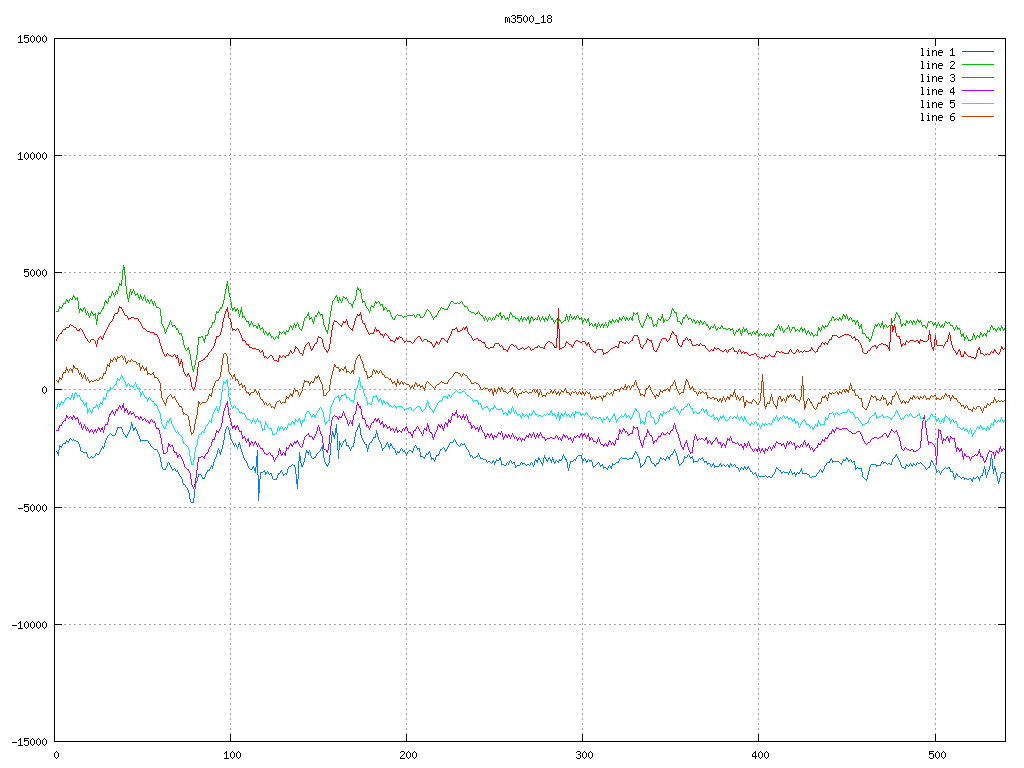
Task: Click the green line 2 legend sample
Action: pos(978,65)
